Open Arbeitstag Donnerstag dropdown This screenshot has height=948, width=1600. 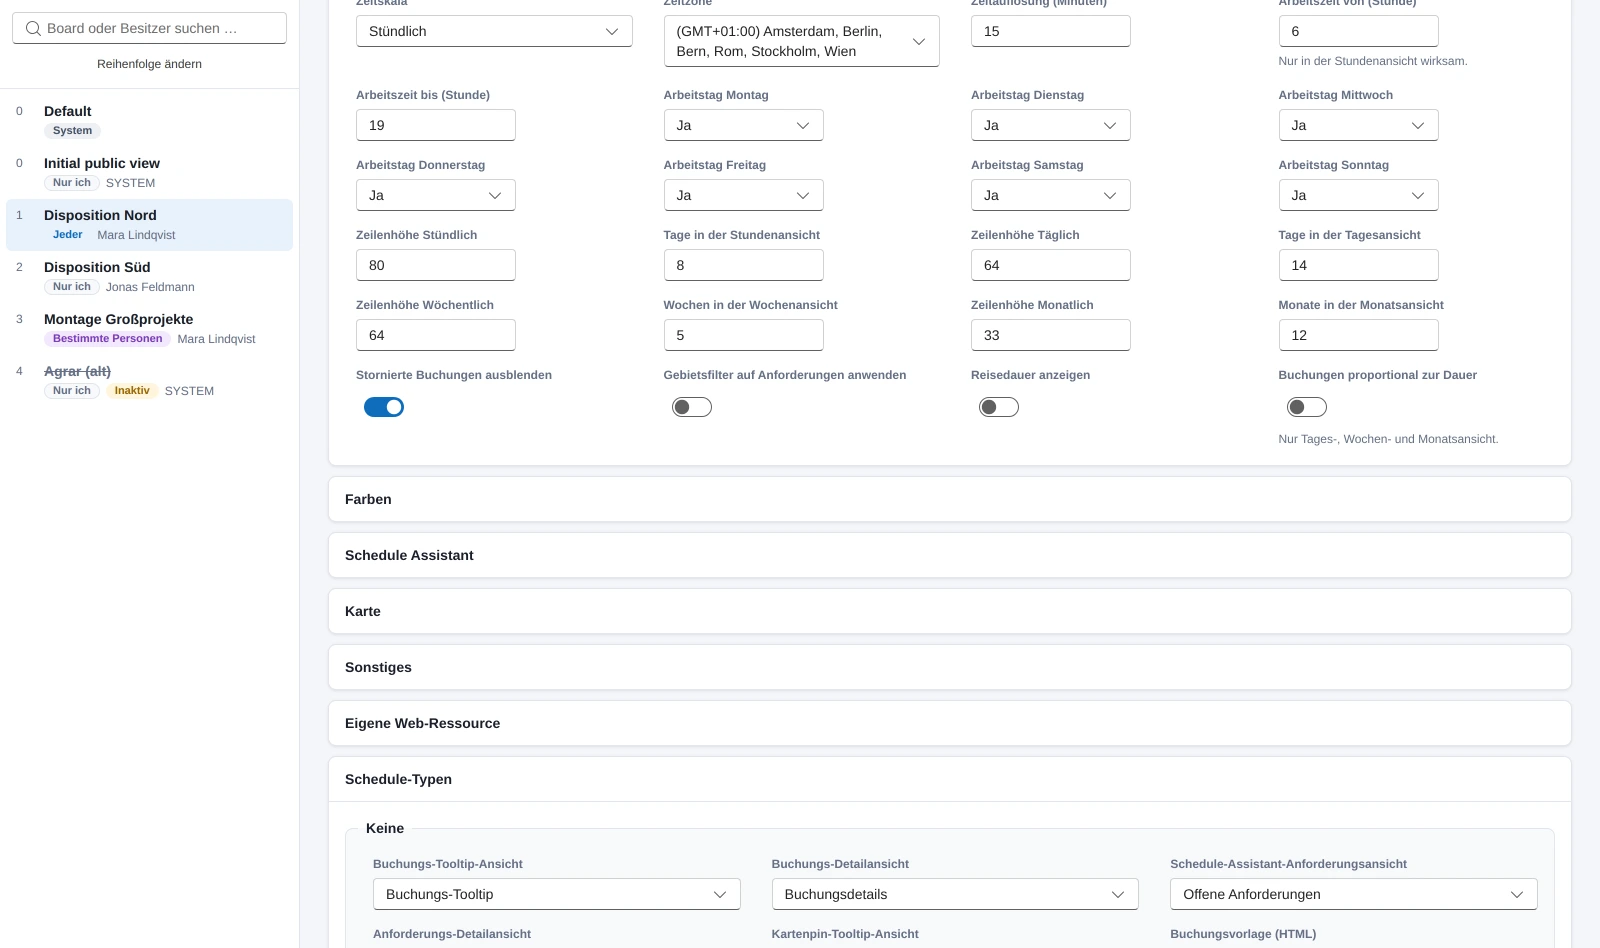436,195
